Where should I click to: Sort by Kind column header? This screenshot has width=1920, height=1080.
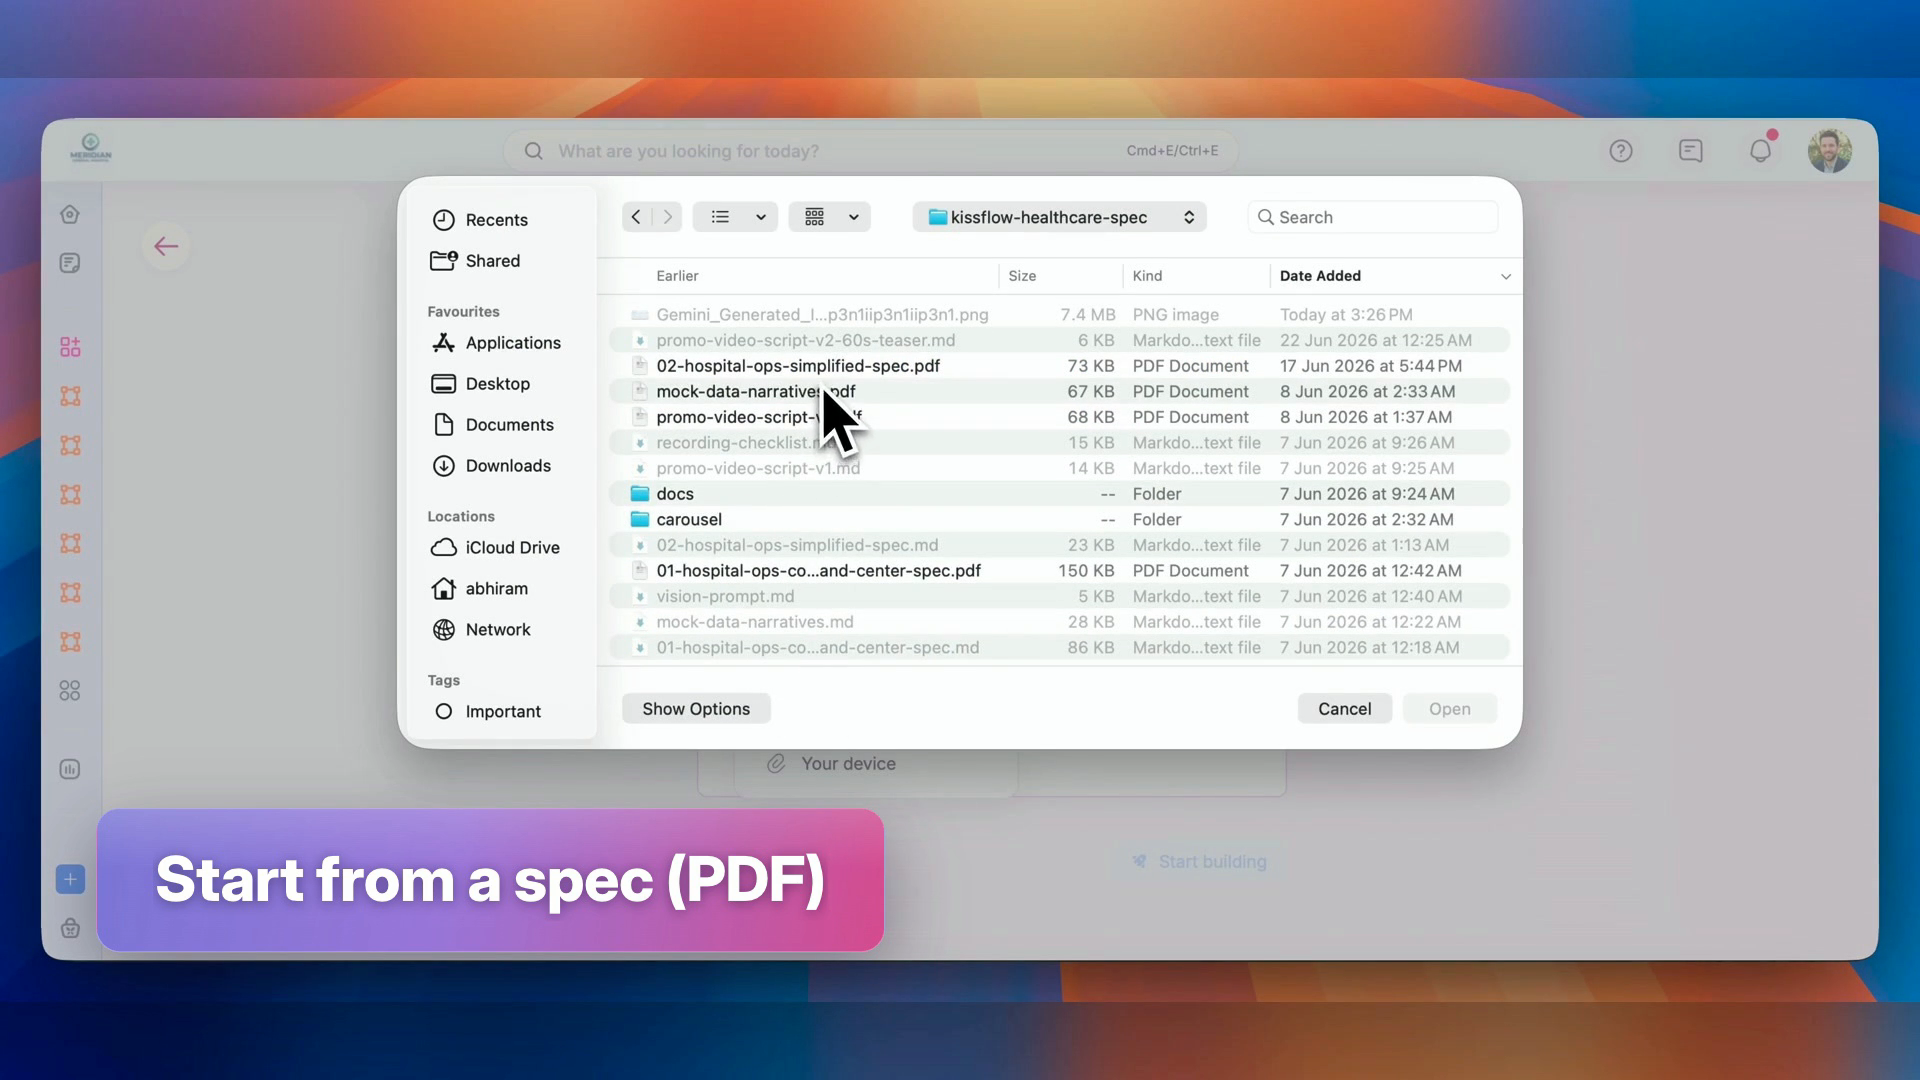[x=1147, y=276]
